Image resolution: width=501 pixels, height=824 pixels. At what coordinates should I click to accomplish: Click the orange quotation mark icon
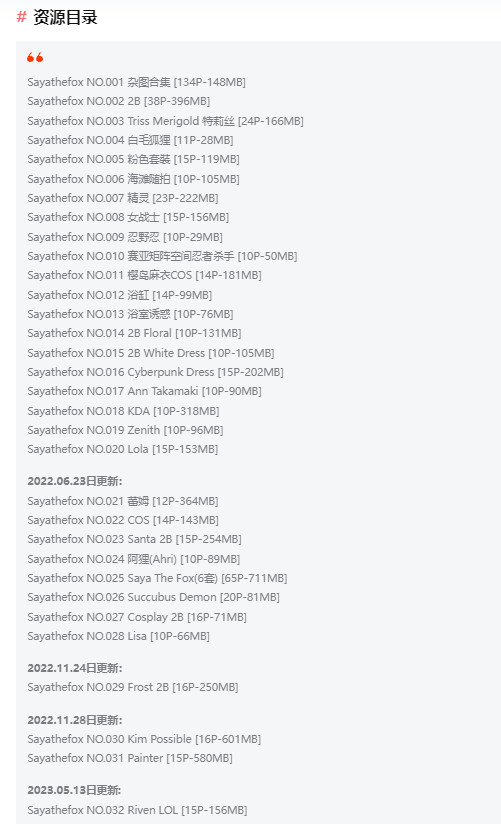pos(35,57)
